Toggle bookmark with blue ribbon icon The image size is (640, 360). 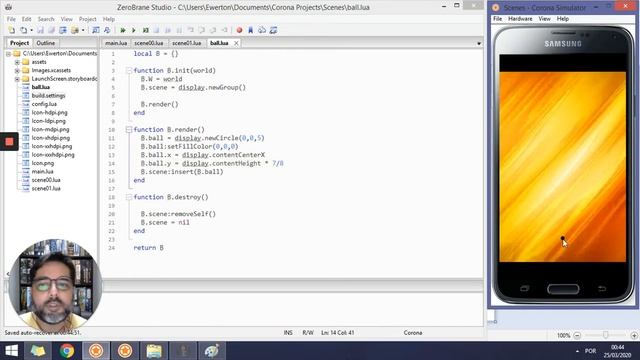coord(251,30)
